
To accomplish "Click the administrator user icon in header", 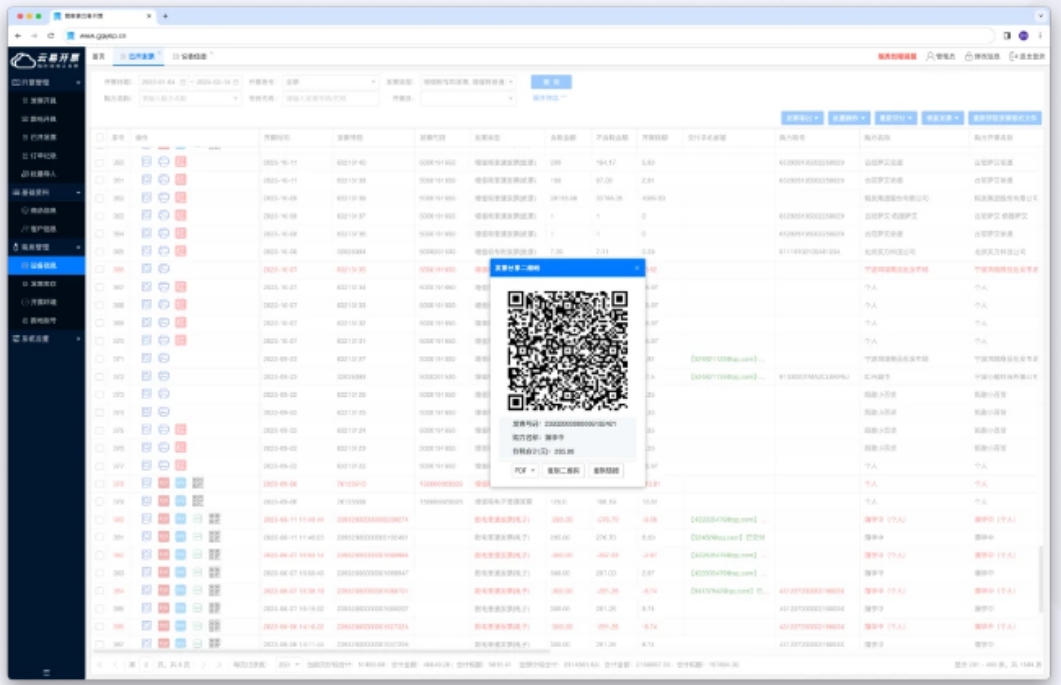I will pyautogui.click(x=930, y=56).
